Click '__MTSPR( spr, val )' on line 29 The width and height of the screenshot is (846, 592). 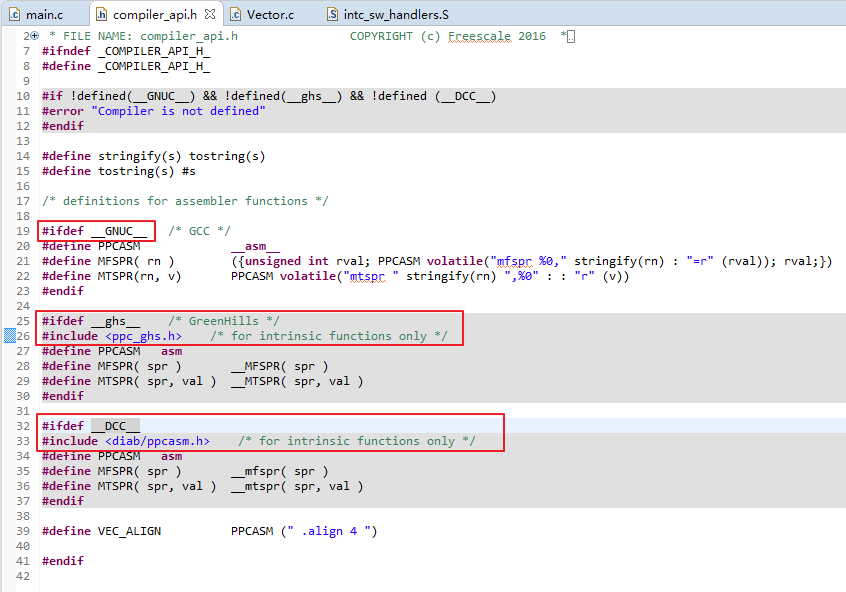click(297, 381)
